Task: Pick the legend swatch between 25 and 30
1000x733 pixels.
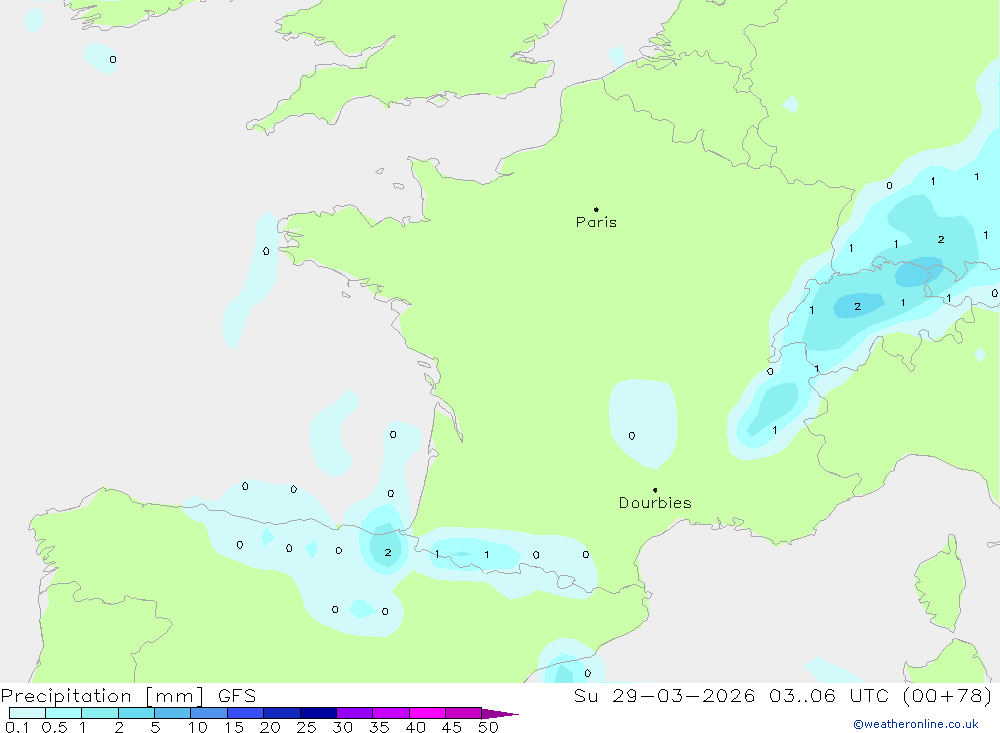Action: 318,713
